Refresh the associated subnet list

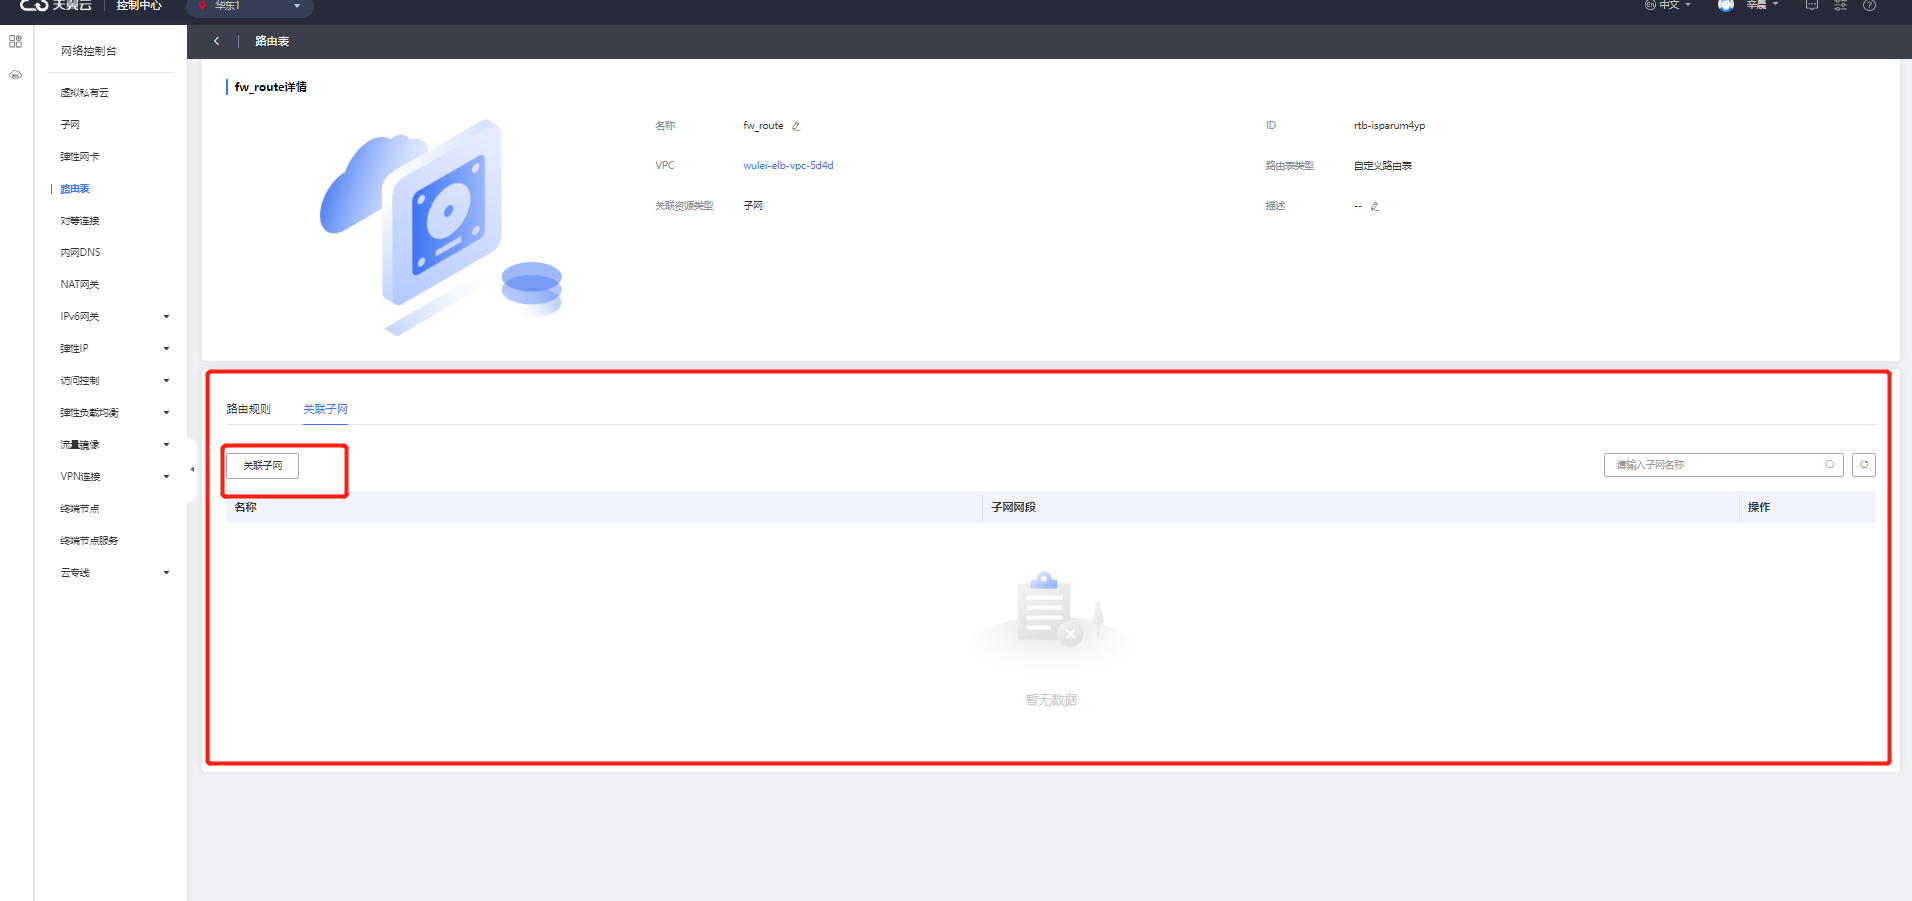click(1863, 465)
